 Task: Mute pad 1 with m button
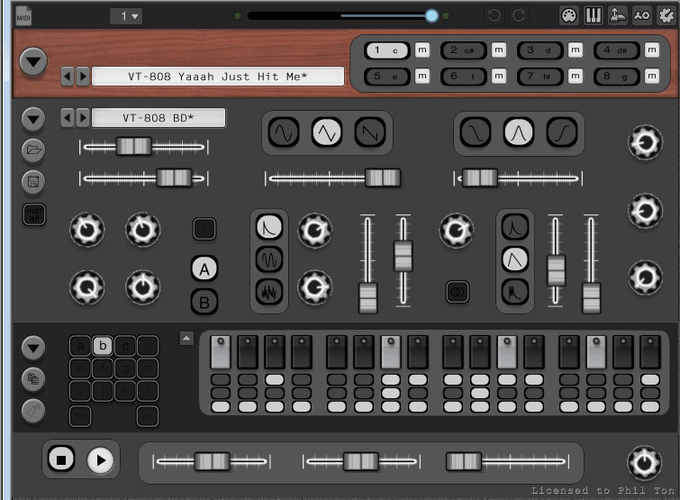pyautogui.click(x=422, y=50)
